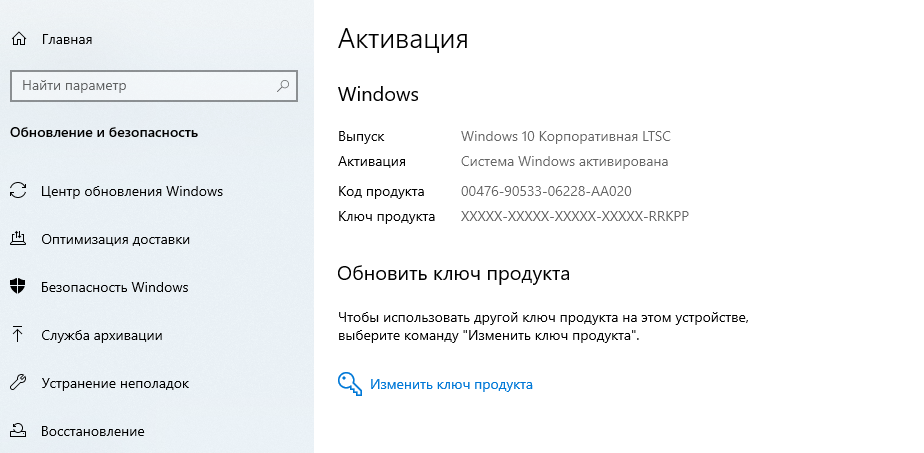The image size is (924, 453).
Task: Click edition text Windows 10 Корпоративная LTSC
Action: tap(566, 137)
